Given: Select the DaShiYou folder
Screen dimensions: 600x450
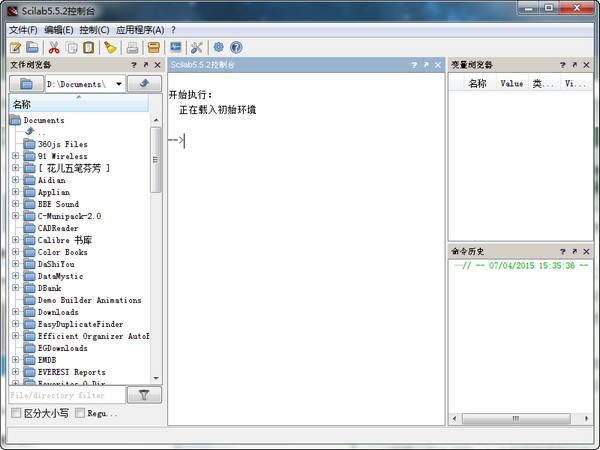Looking at the screenshot, I should tap(49, 264).
